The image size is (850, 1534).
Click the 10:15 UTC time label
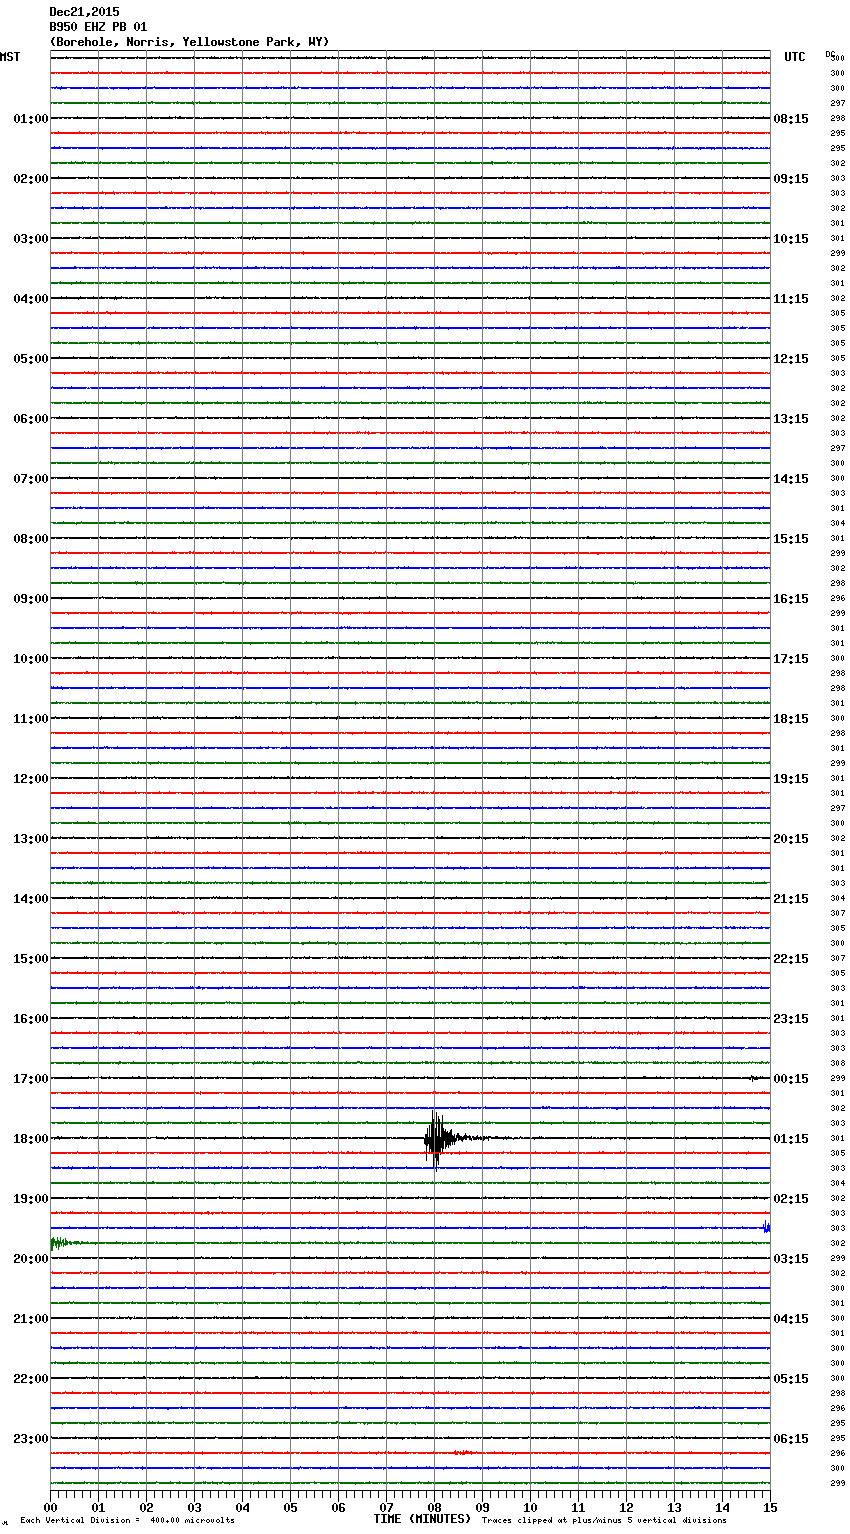[791, 239]
